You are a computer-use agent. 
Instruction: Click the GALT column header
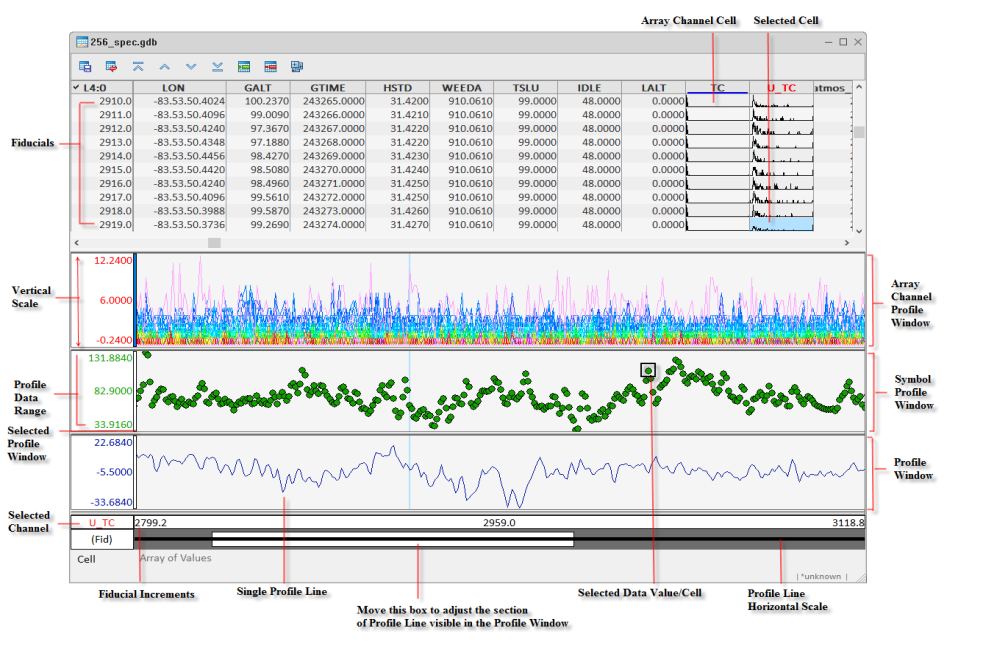[258, 88]
